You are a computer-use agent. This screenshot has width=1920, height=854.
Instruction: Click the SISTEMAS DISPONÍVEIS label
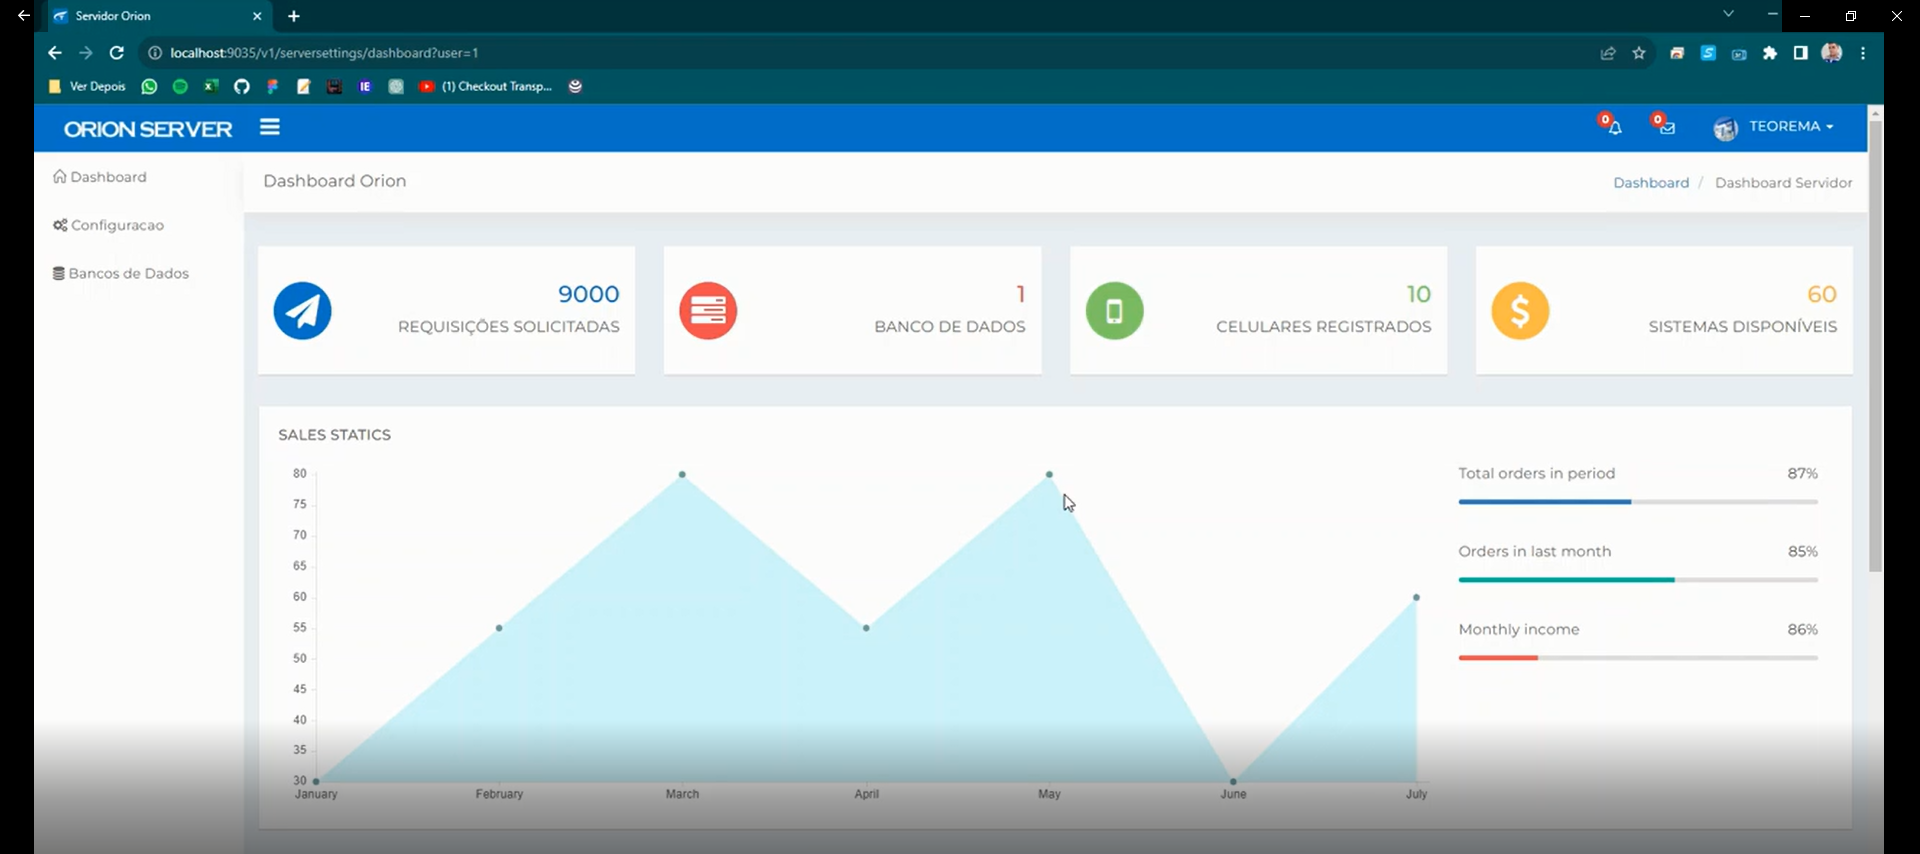click(1743, 327)
